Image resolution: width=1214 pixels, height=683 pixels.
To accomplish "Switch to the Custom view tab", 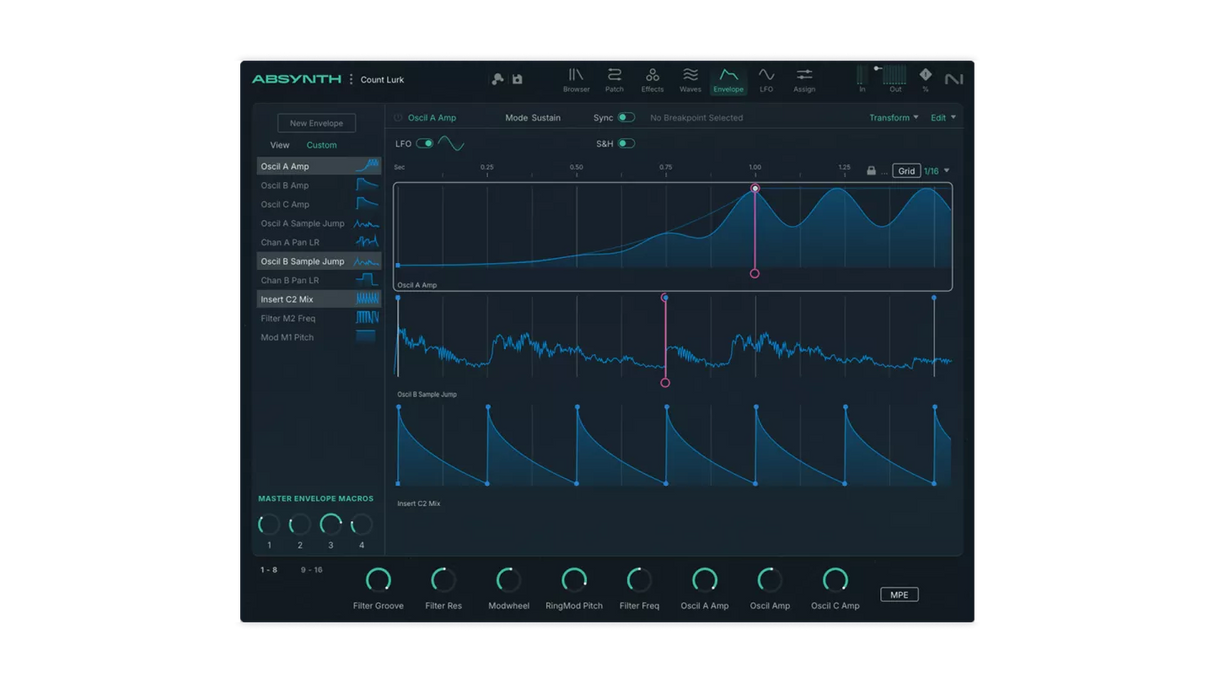I will (x=321, y=145).
